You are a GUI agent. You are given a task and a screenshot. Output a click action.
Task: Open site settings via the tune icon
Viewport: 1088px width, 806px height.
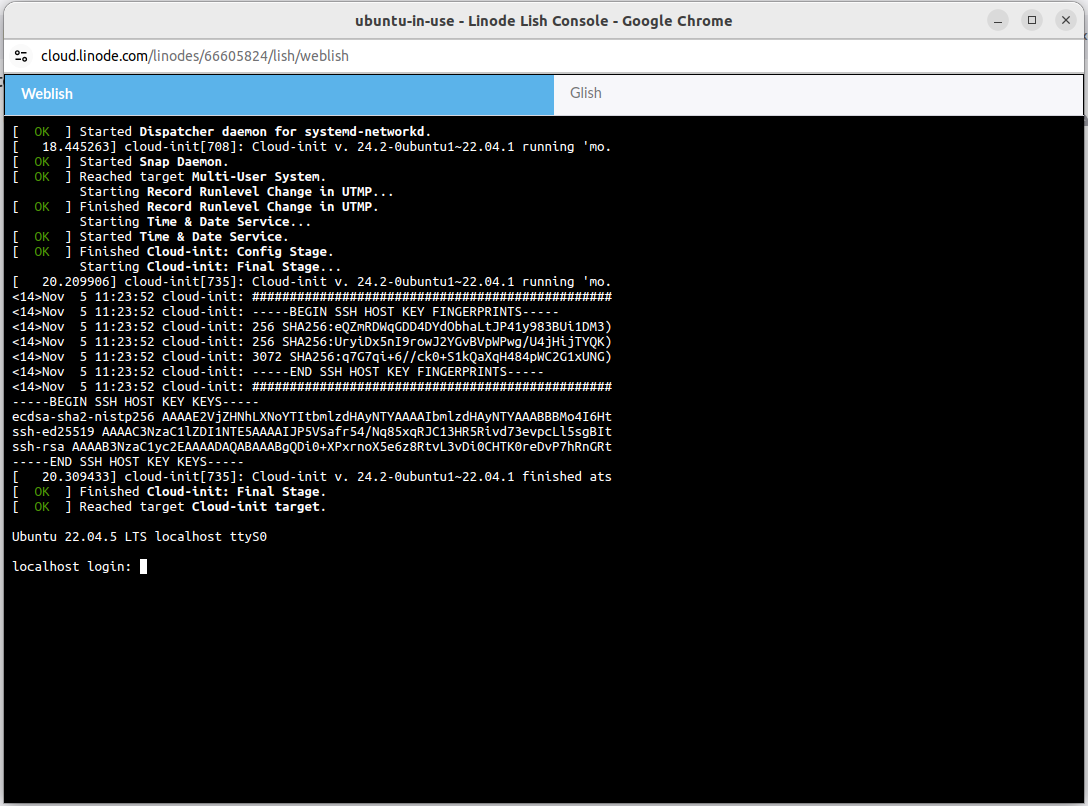(x=21, y=56)
